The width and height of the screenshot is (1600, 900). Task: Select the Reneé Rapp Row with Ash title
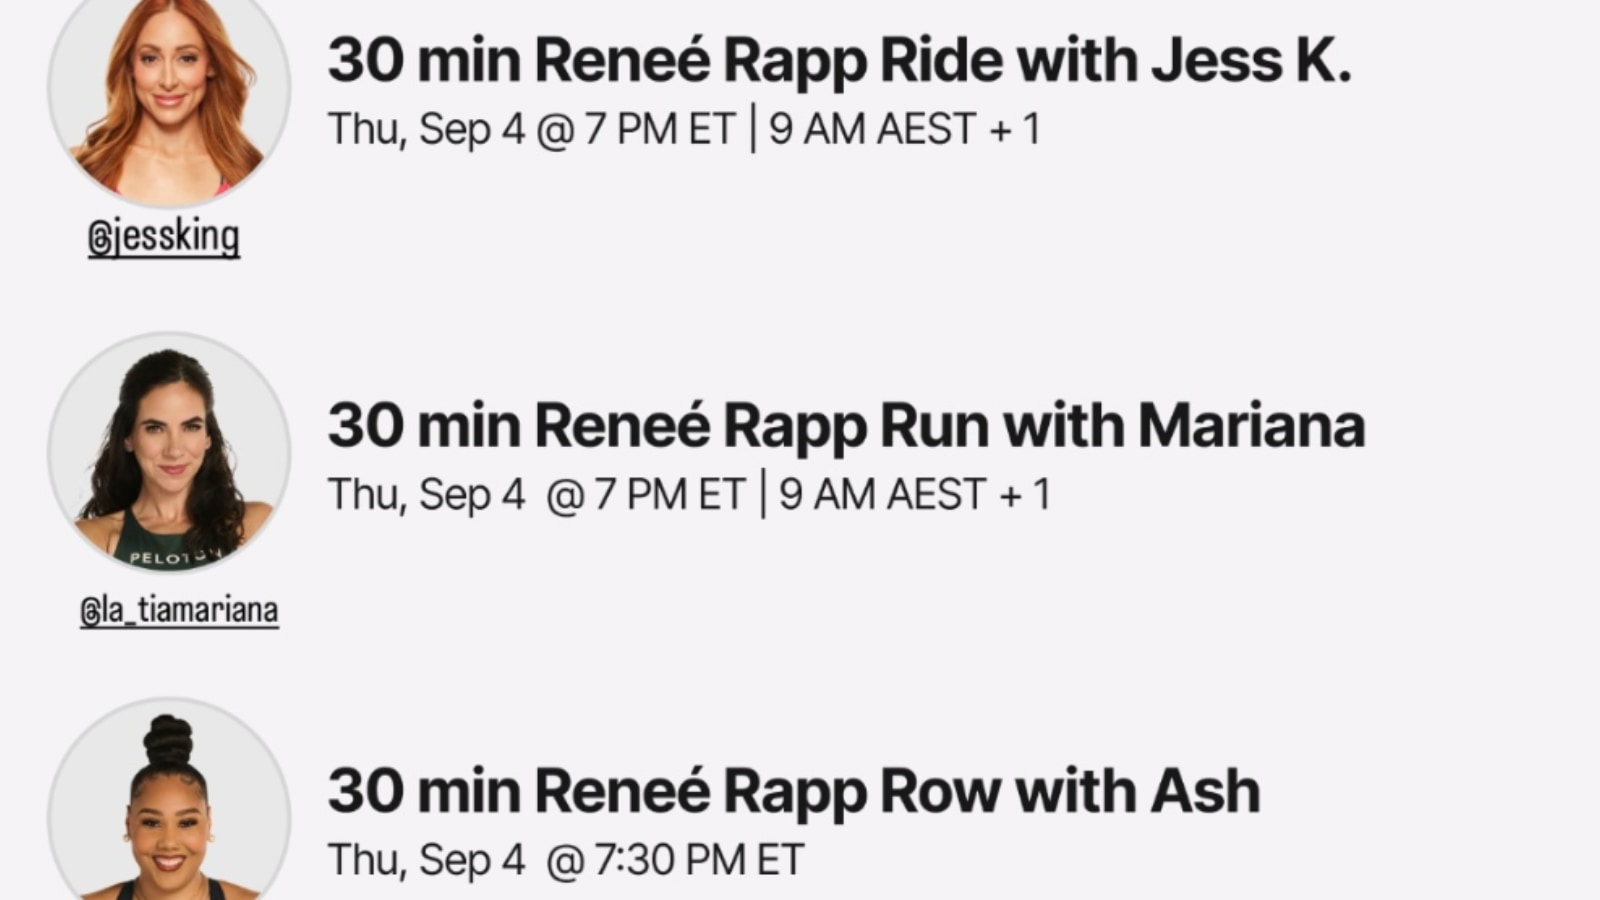793,791
